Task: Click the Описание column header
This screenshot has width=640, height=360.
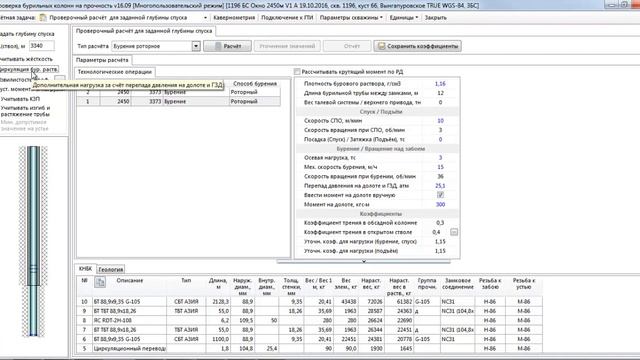Action: [129, 281]
